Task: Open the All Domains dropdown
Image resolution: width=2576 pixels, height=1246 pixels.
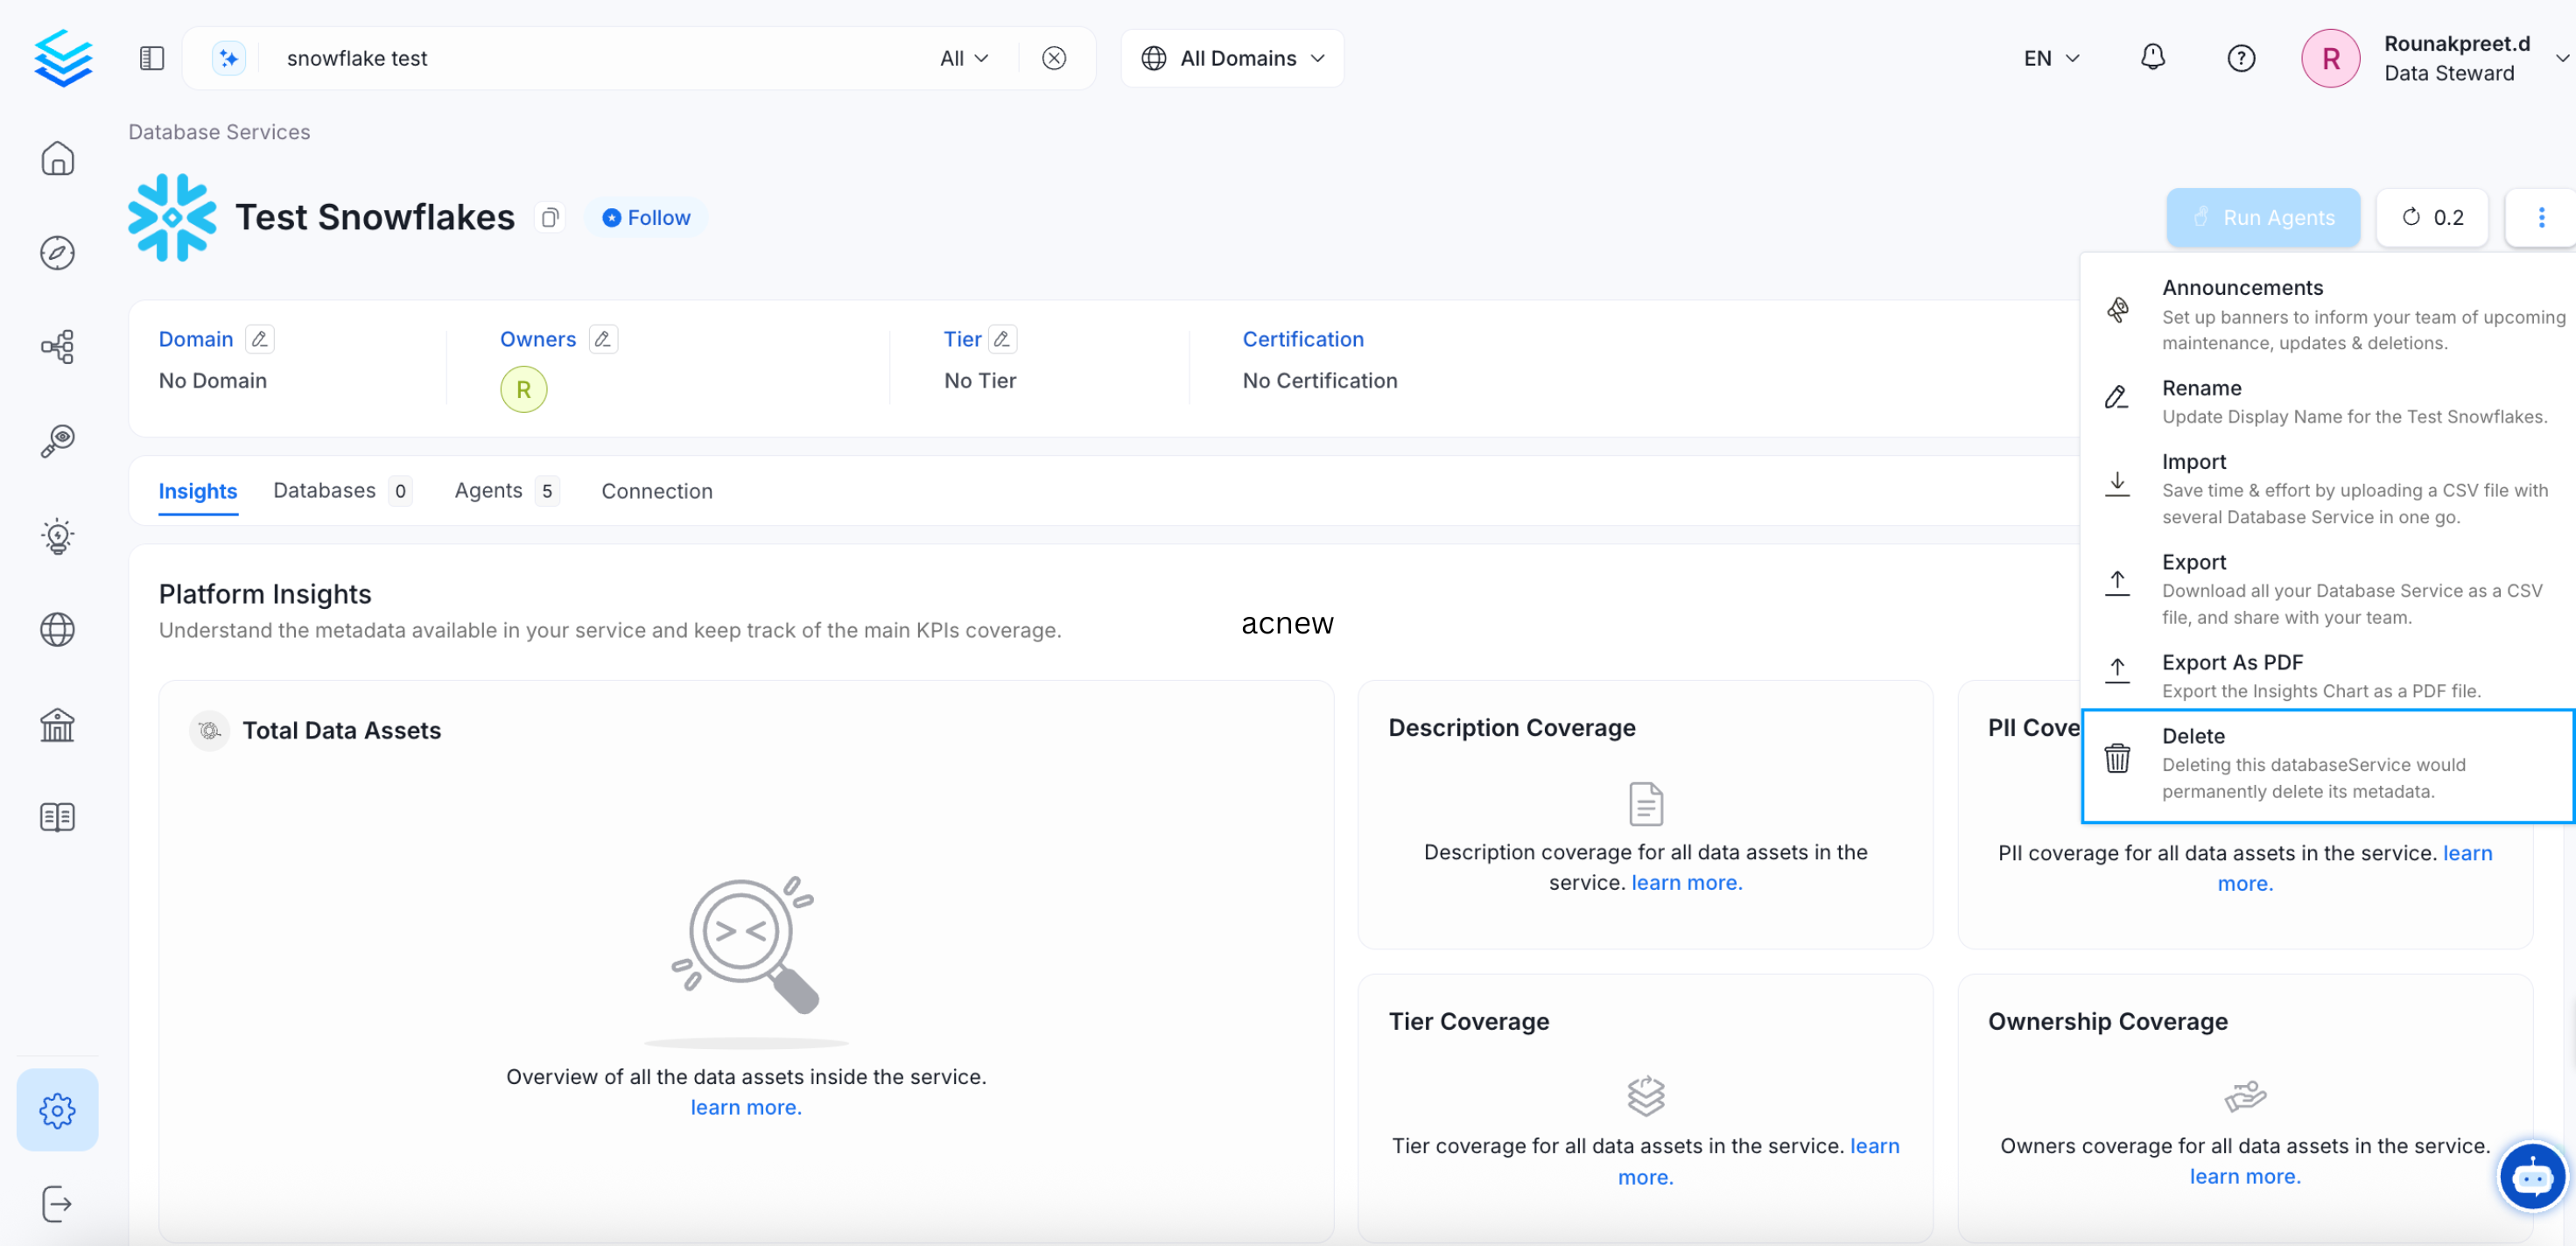Action: pos(1232,58)
